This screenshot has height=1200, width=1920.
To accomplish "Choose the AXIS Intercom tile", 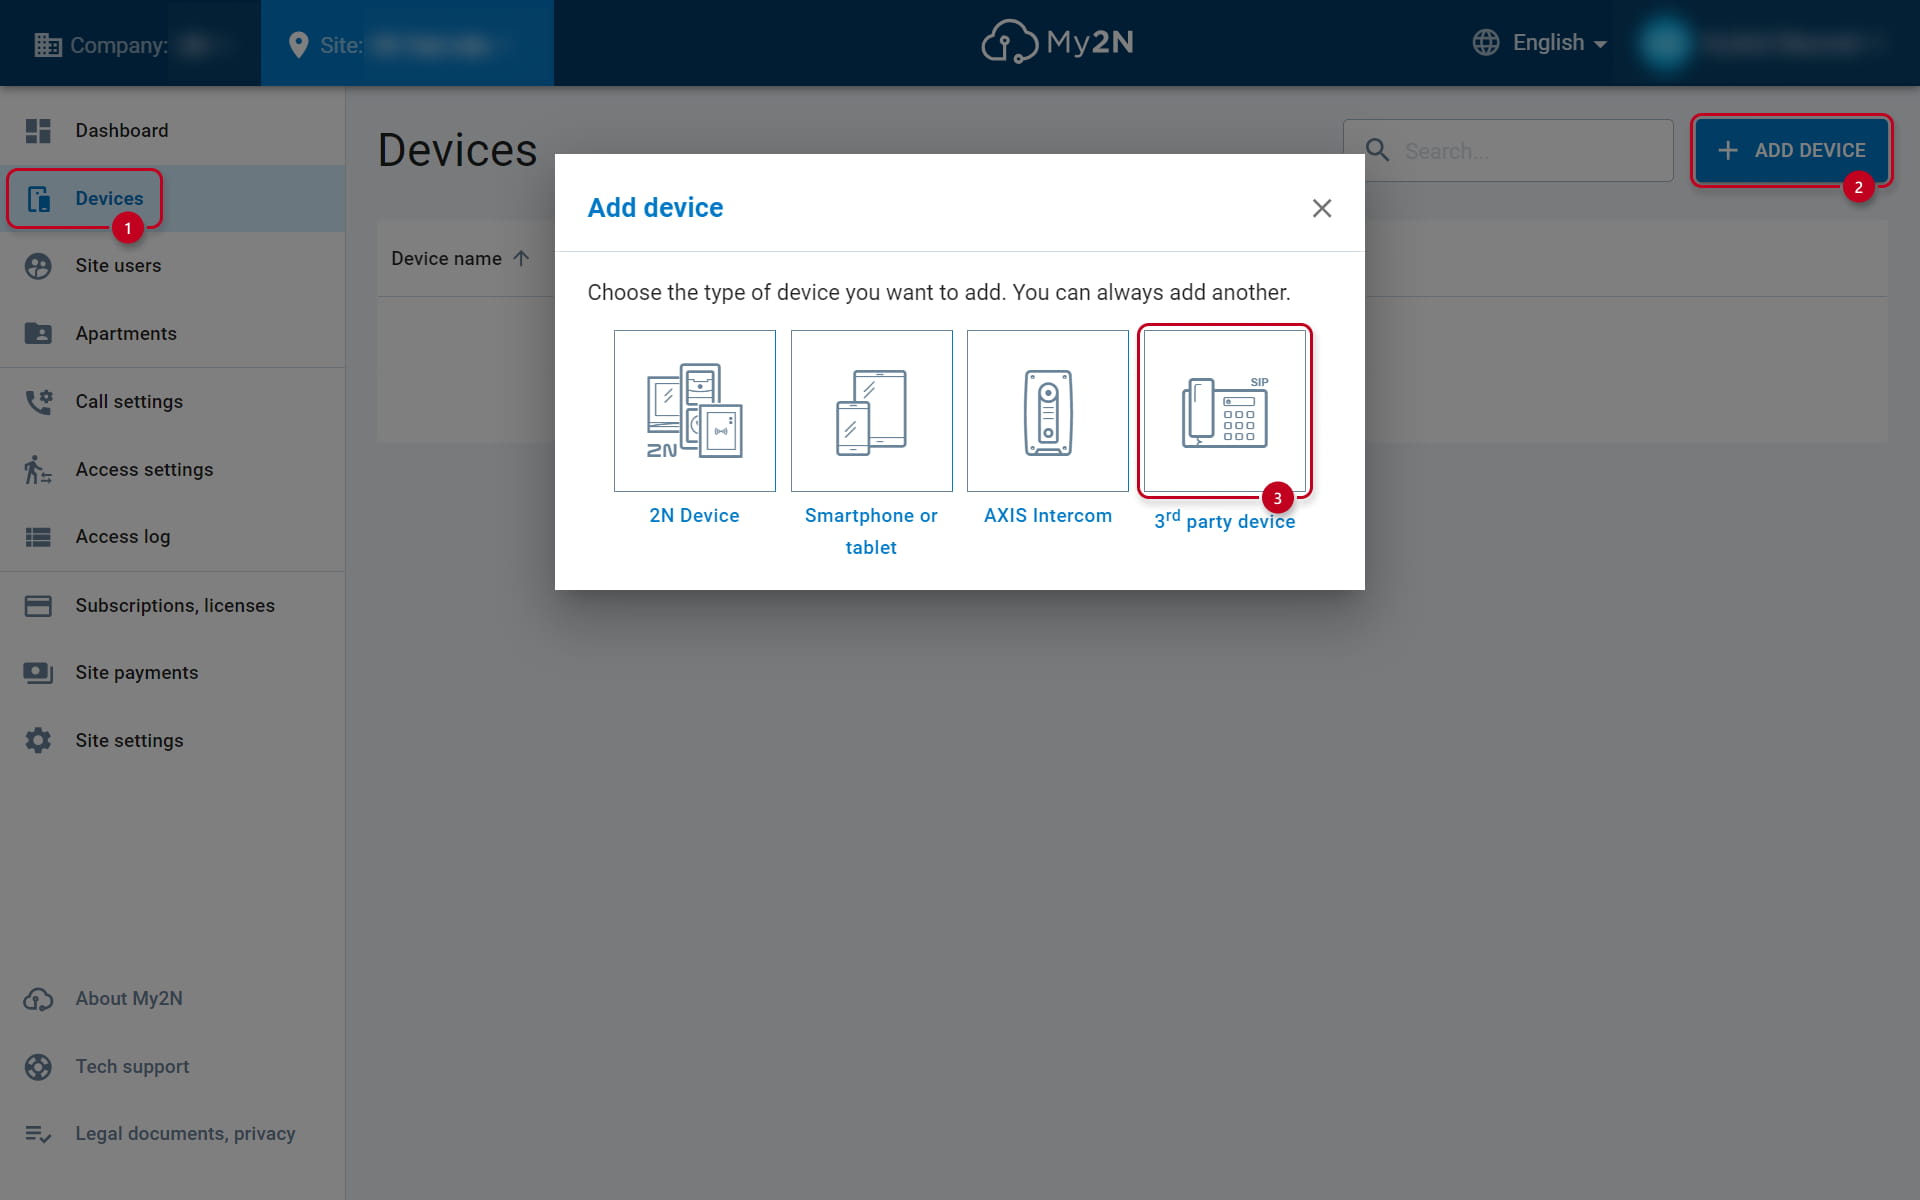I will 1047,410.
